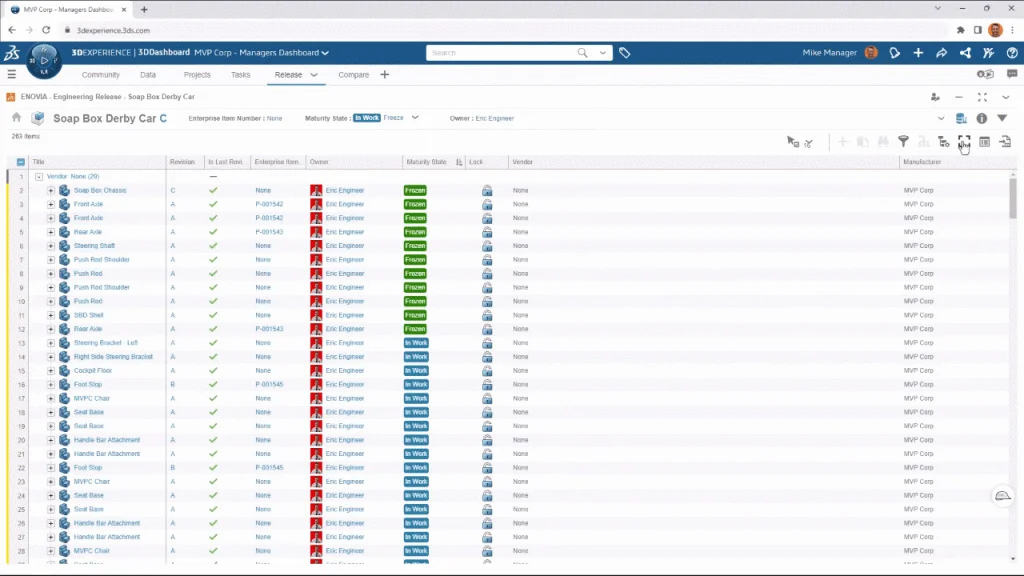Click the Help question mark icon
Viewport: 1024px width, 576px height.
coord(1011,53)
